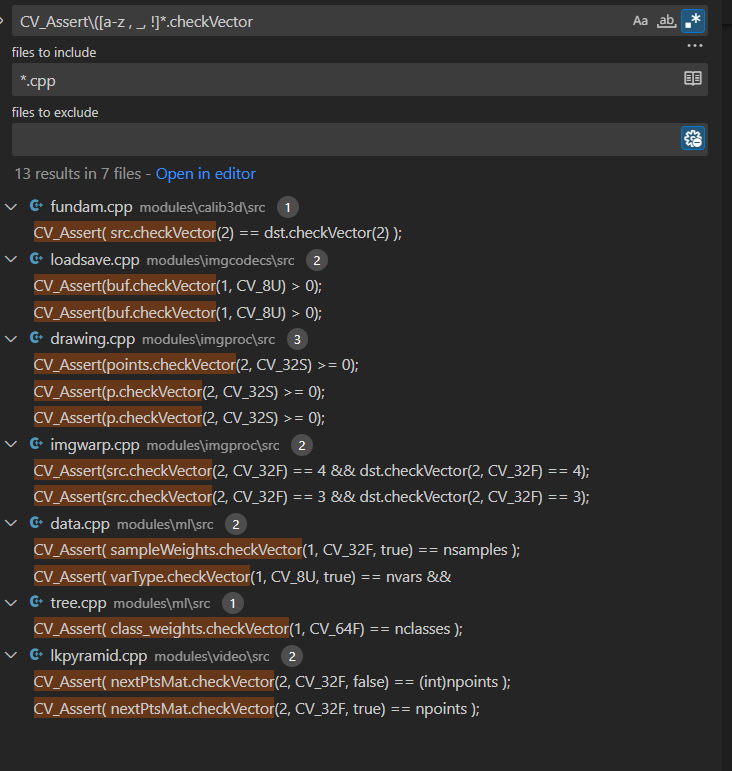Screen dimensions: 732x771
Task: Click C++ file icon of imgwarp.cpp
Action: [36, 444]
